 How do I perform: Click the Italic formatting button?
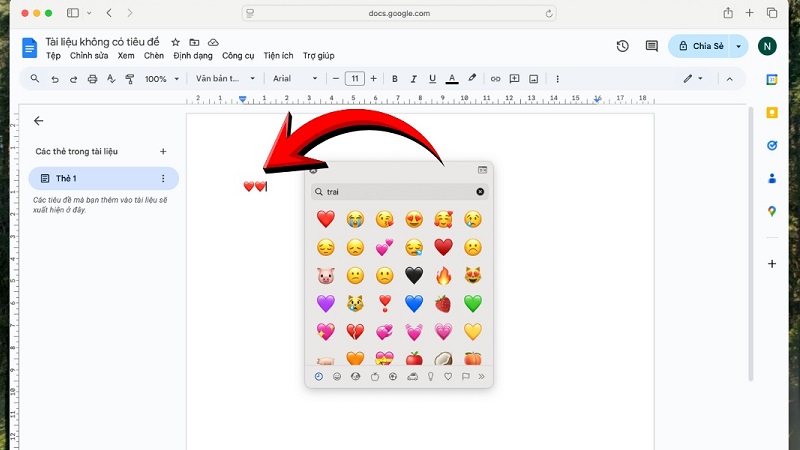(x=414, y=79)
